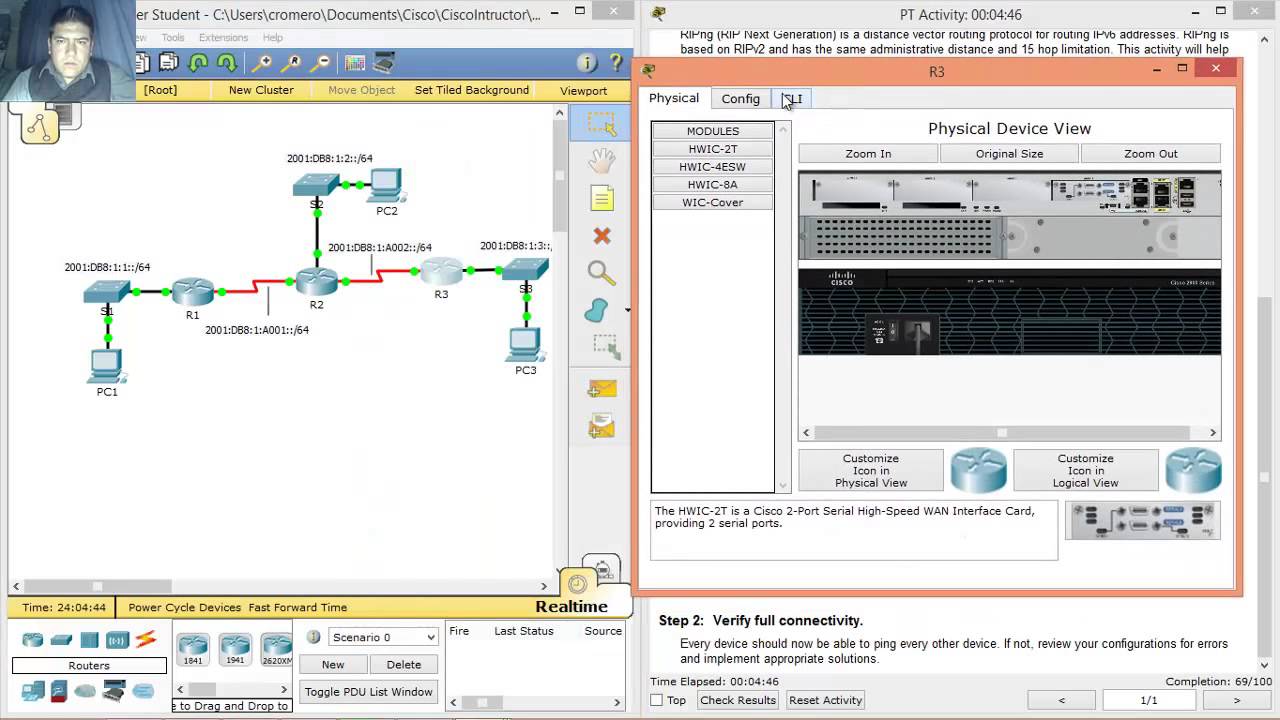The image size is (1280, 720).
Task: Click the physical device view horizontal scrollbar
Action: coord(1009,433)
